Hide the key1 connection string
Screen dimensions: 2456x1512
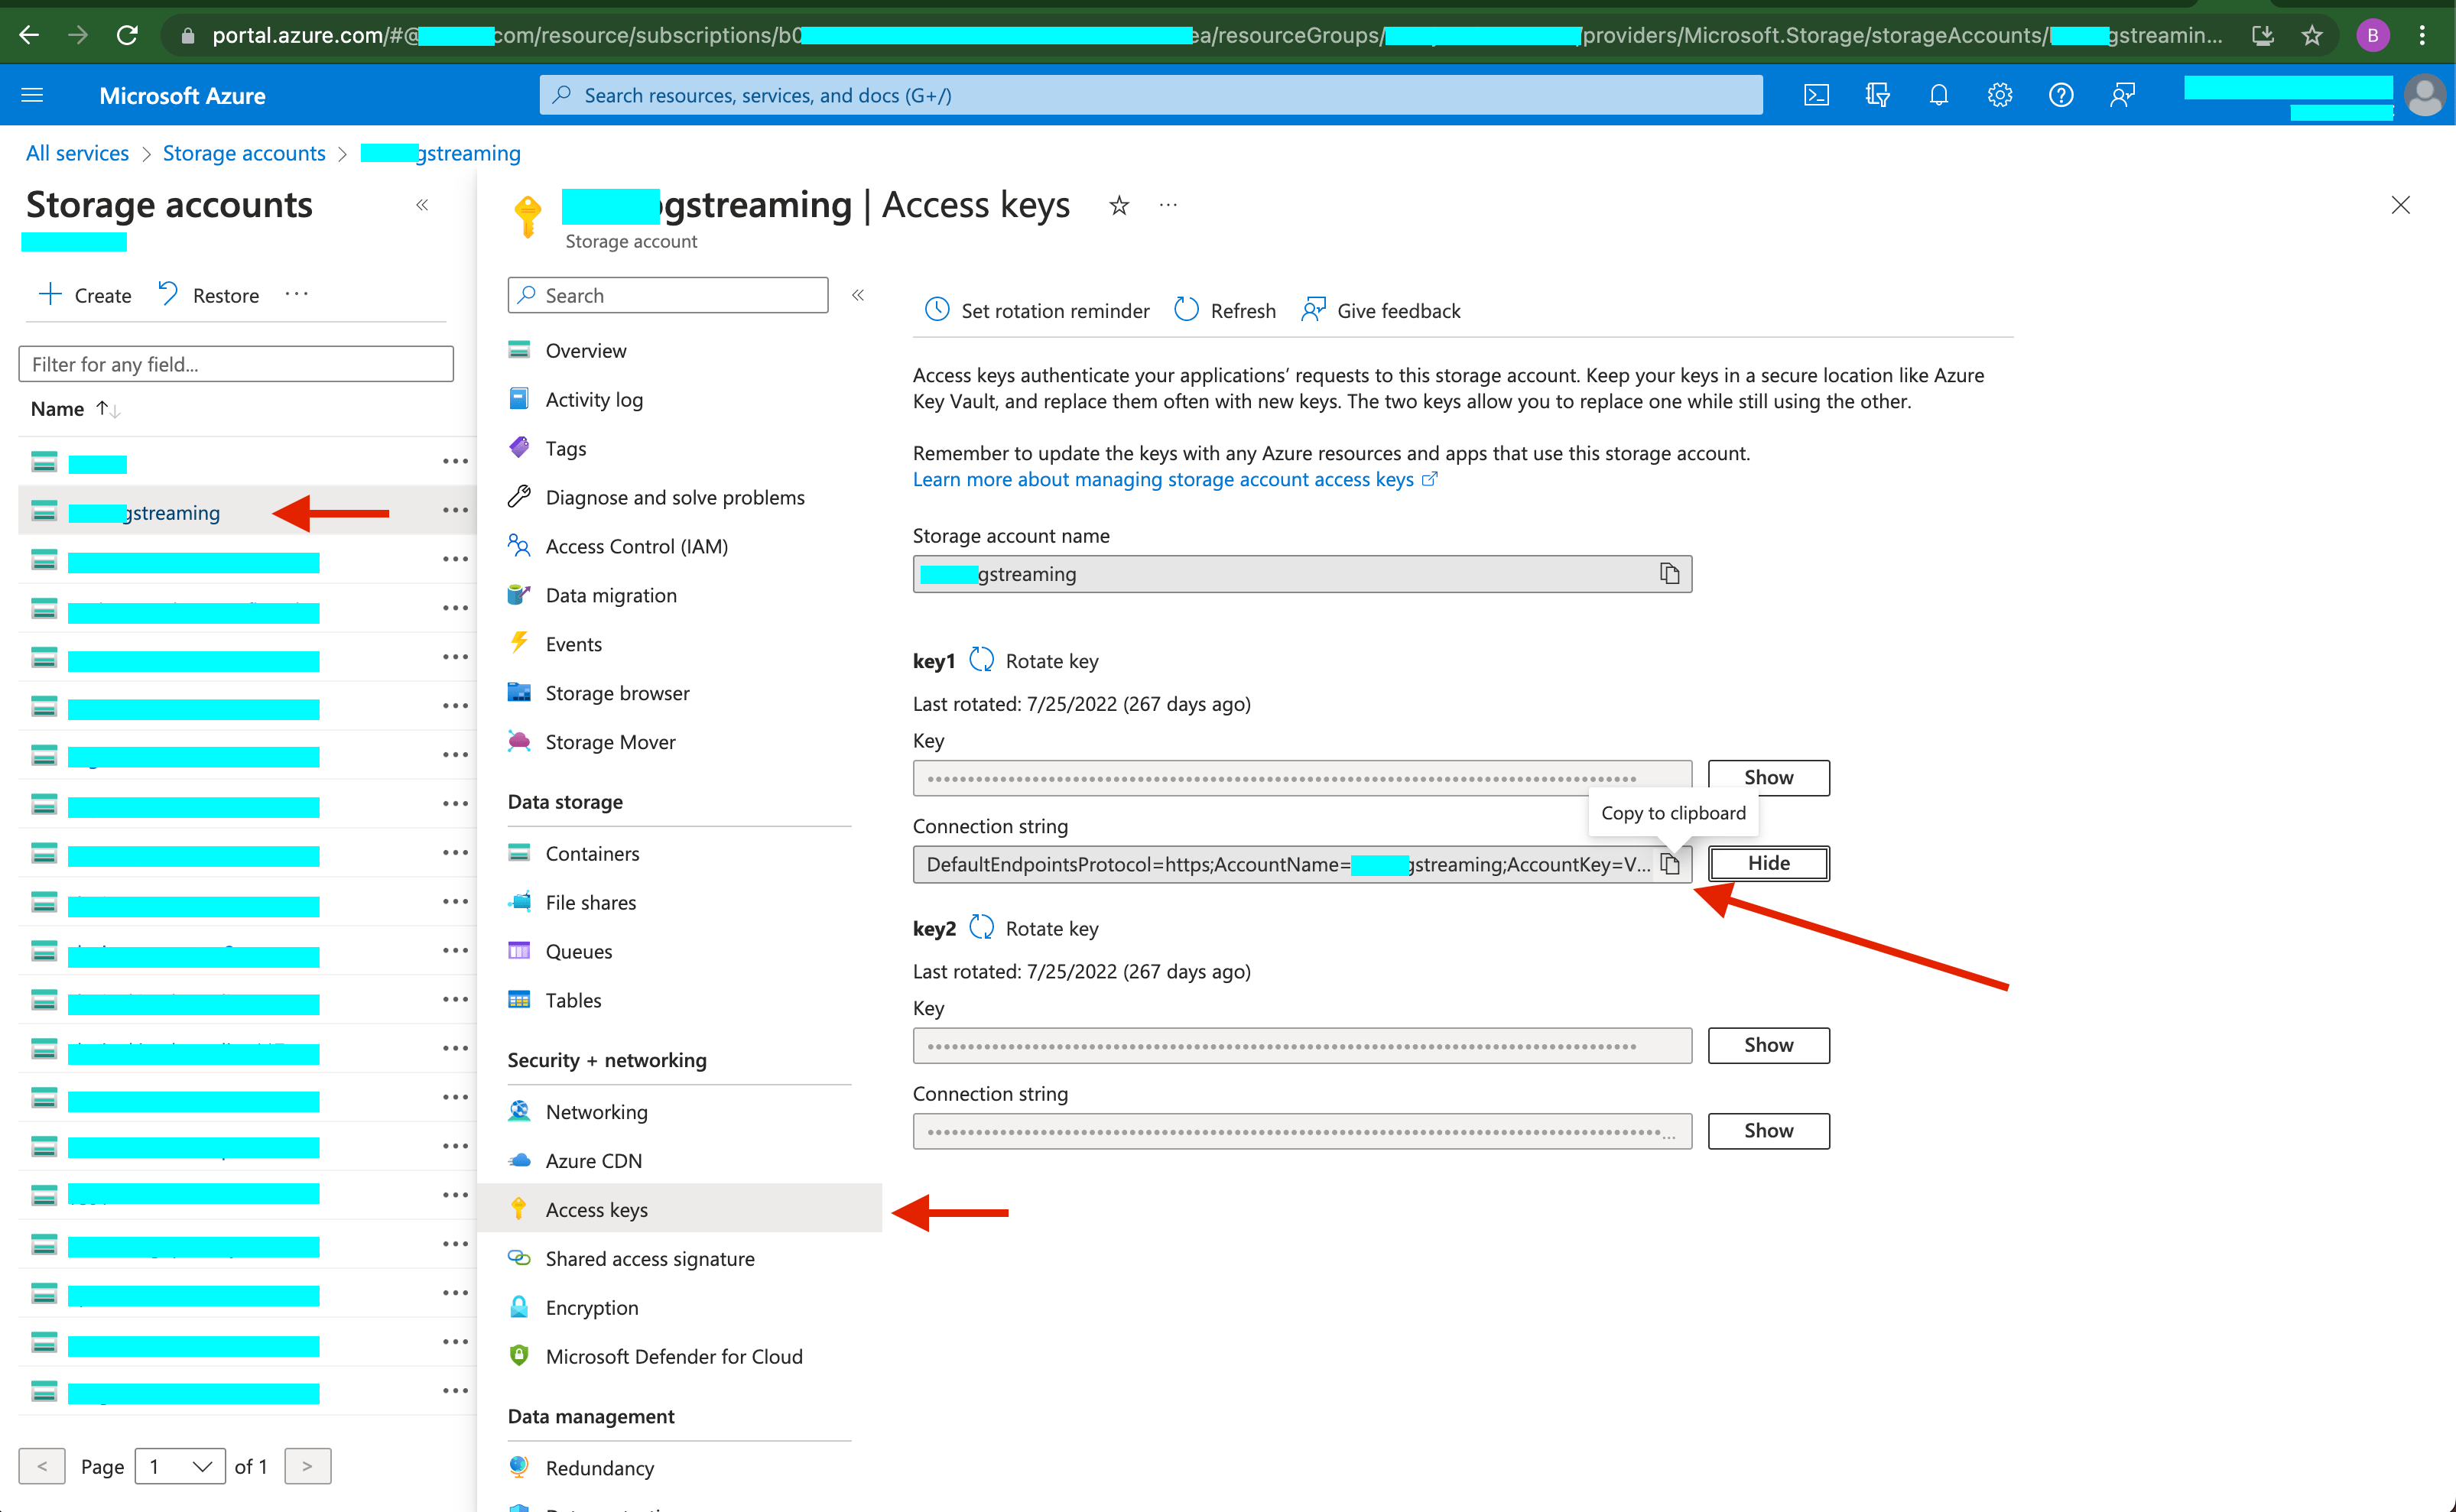pos(1767,862)
